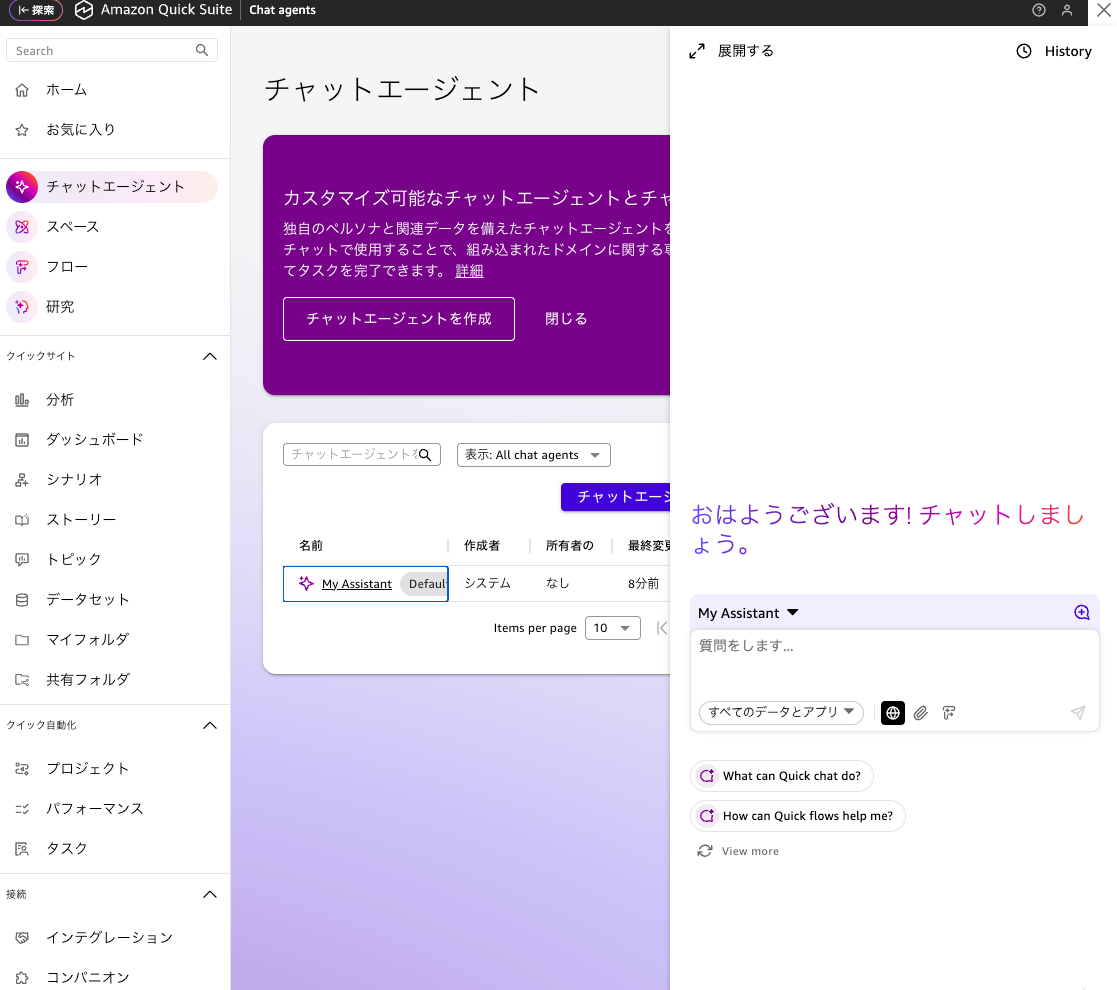This screenshot has width=1117, height=990.
Task: Click the チャットエージェントを作成 button
Action: [x=398, y=319]
